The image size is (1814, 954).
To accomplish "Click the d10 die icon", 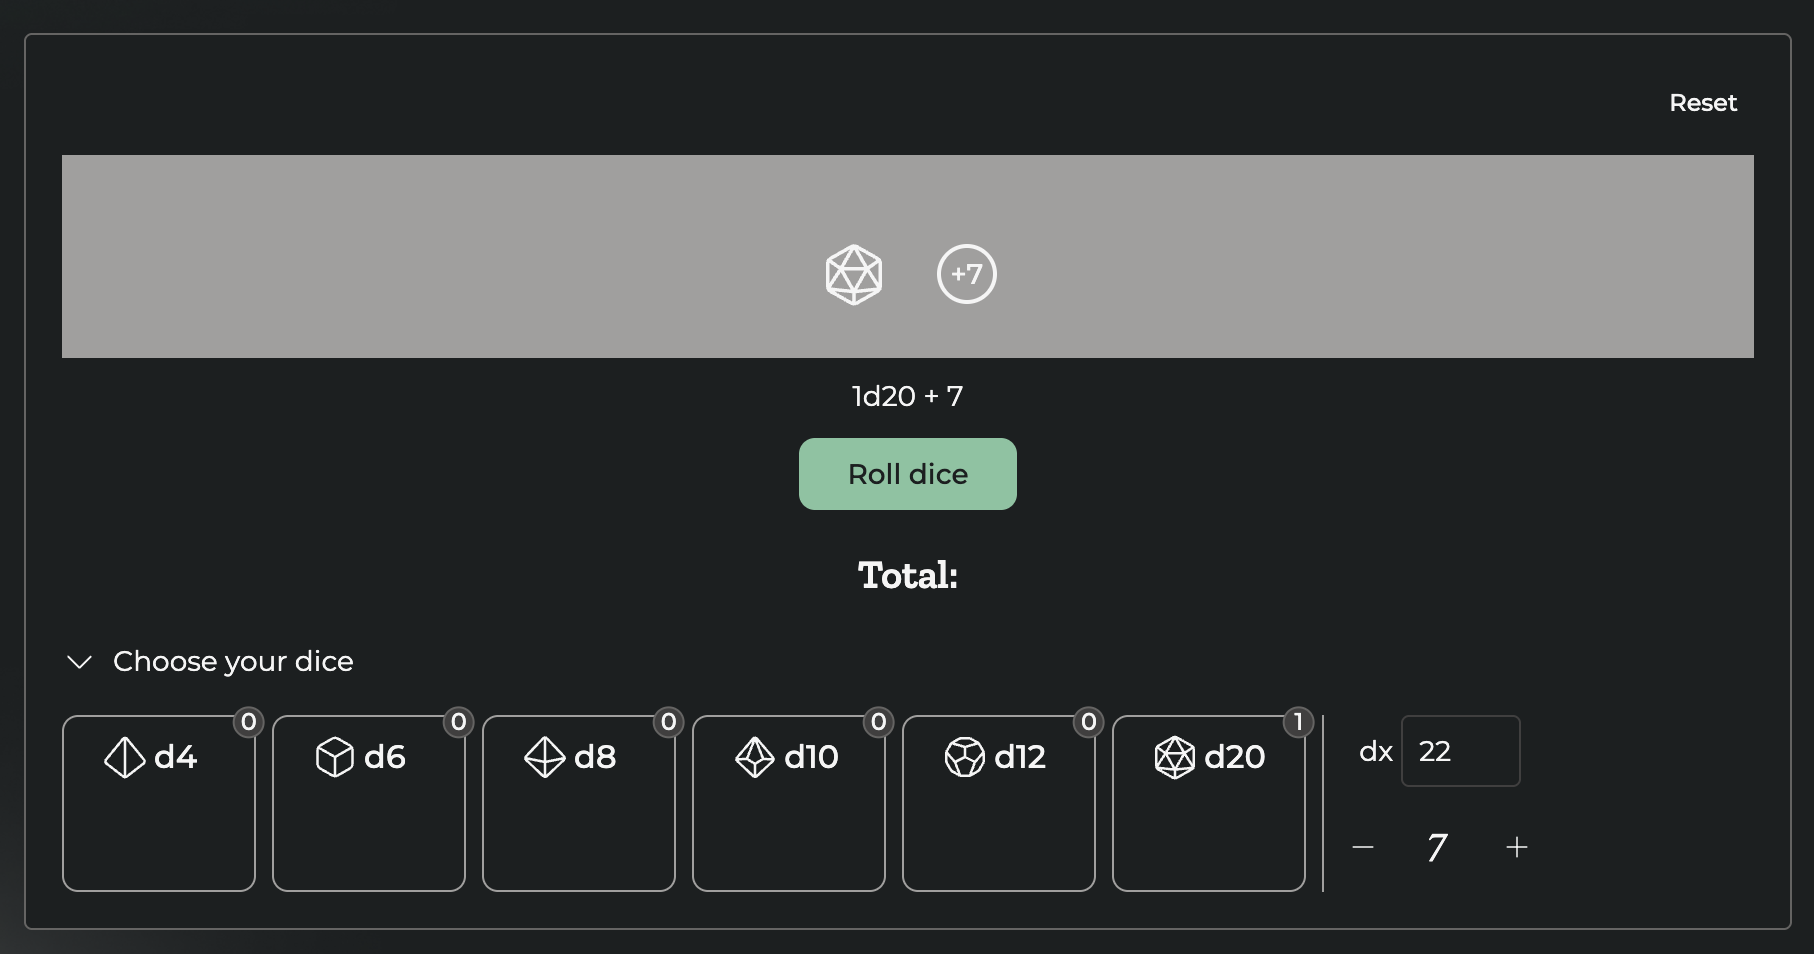I will pyautogui.click(x=754, y=757).
